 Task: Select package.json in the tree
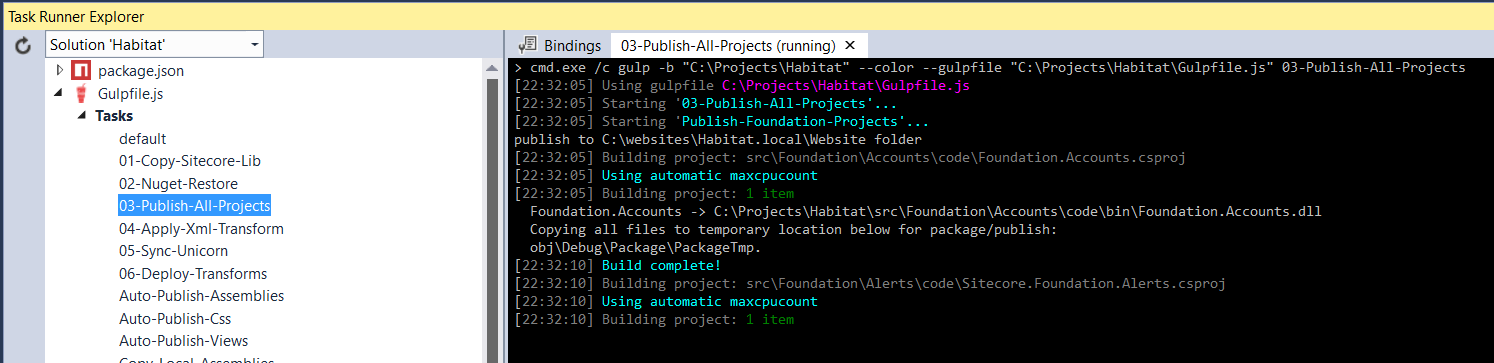[x=141, y=70]
